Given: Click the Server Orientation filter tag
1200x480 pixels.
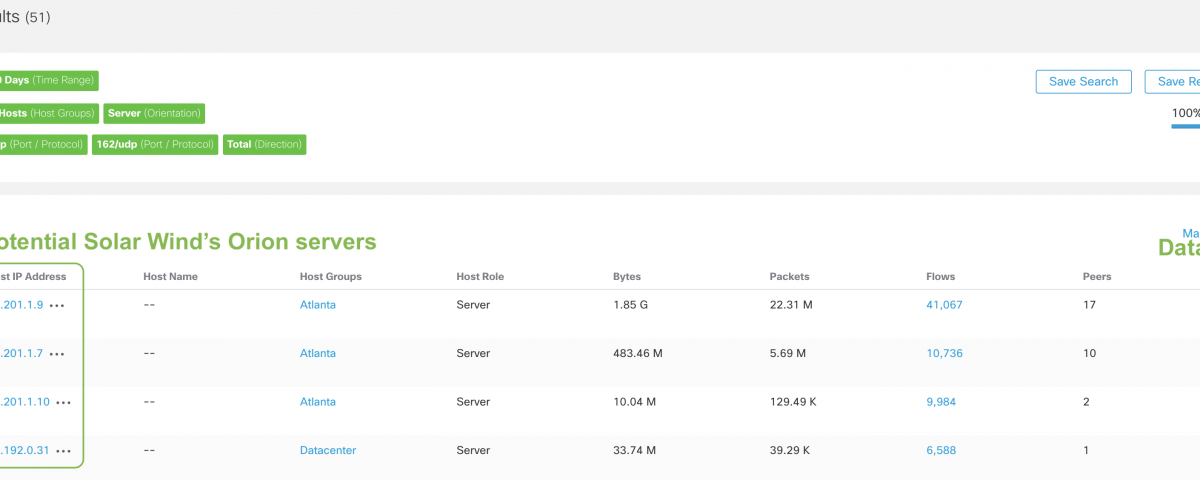Looking at the screenshot, I should 154,113.
